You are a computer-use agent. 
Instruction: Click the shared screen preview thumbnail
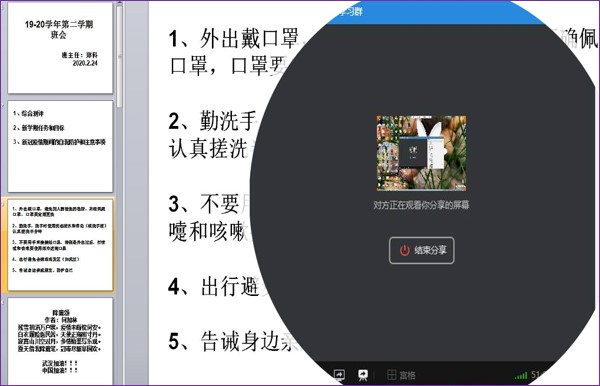(x=421, y=153)
